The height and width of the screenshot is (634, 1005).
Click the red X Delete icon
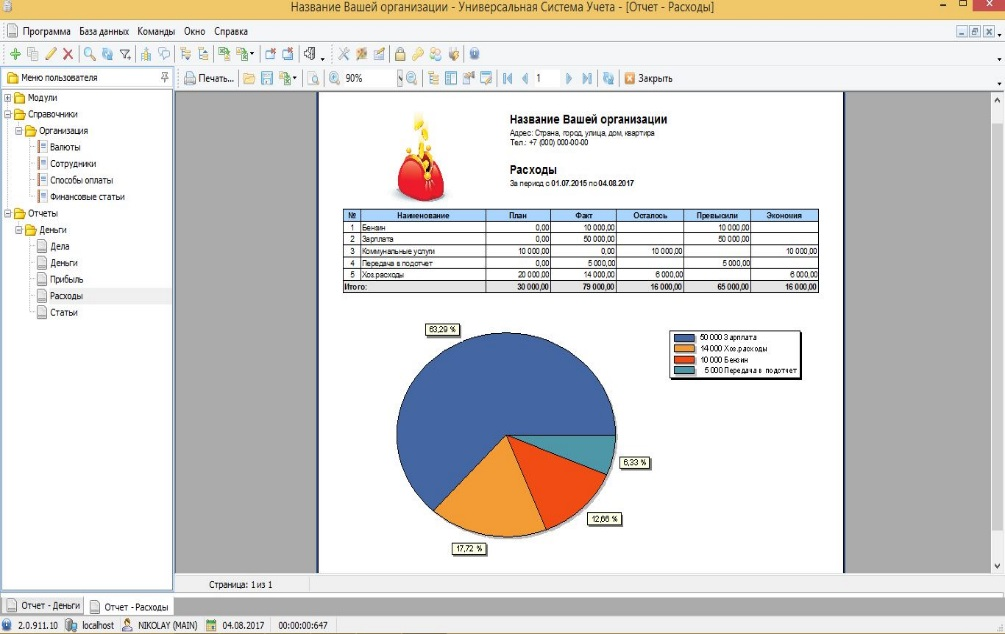coord(68,54)
